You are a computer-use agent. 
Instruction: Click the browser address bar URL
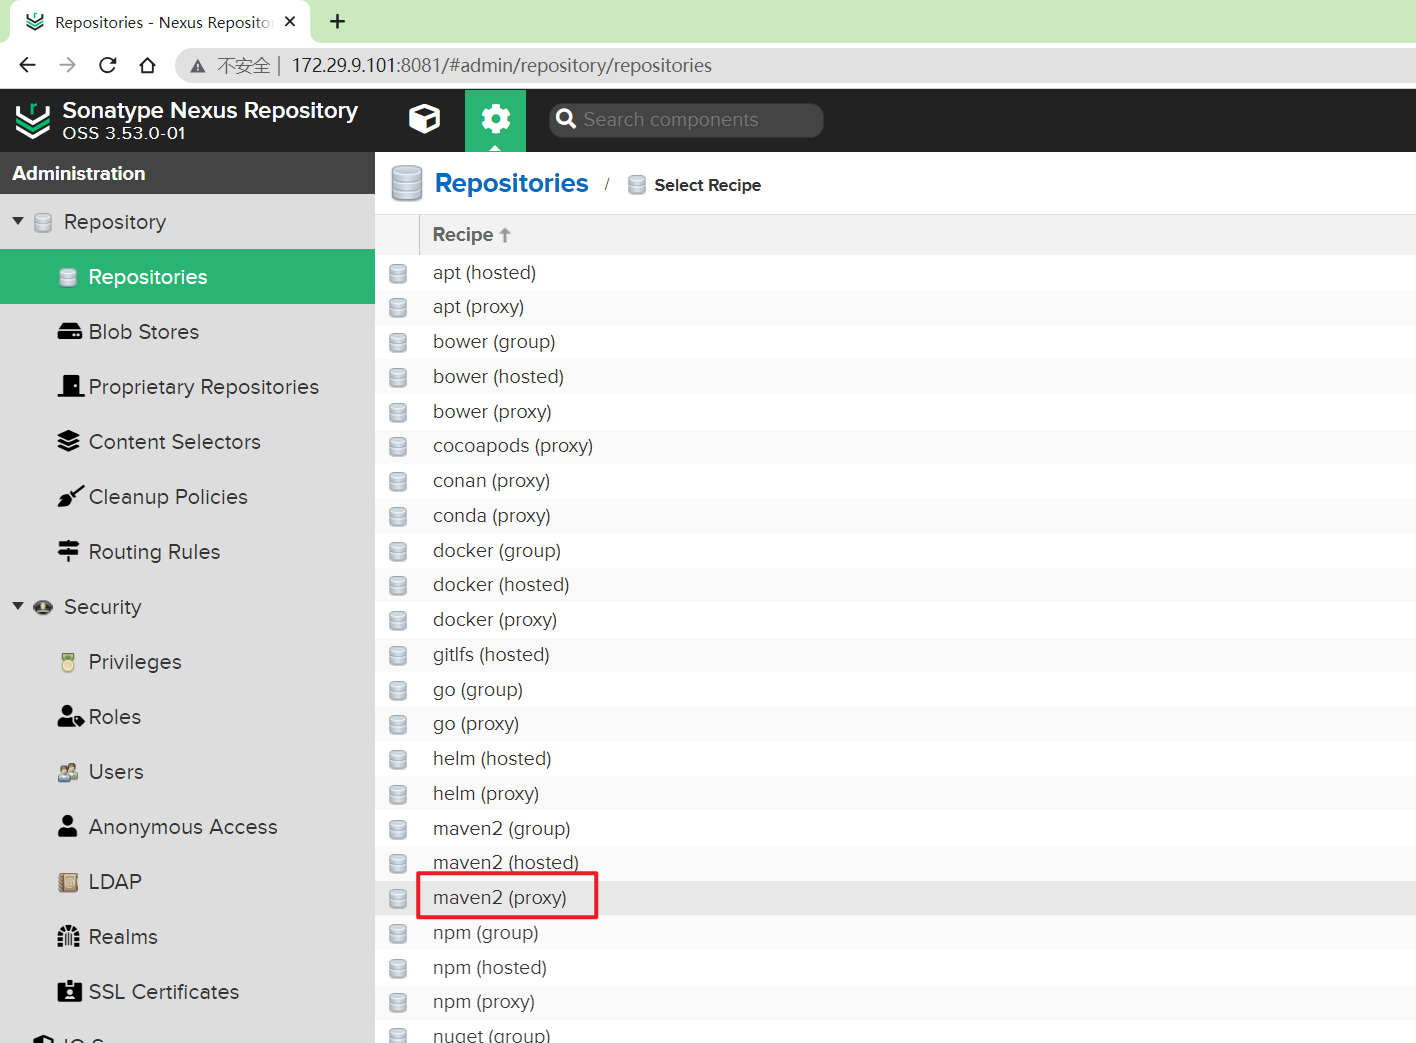coord(502,65)
